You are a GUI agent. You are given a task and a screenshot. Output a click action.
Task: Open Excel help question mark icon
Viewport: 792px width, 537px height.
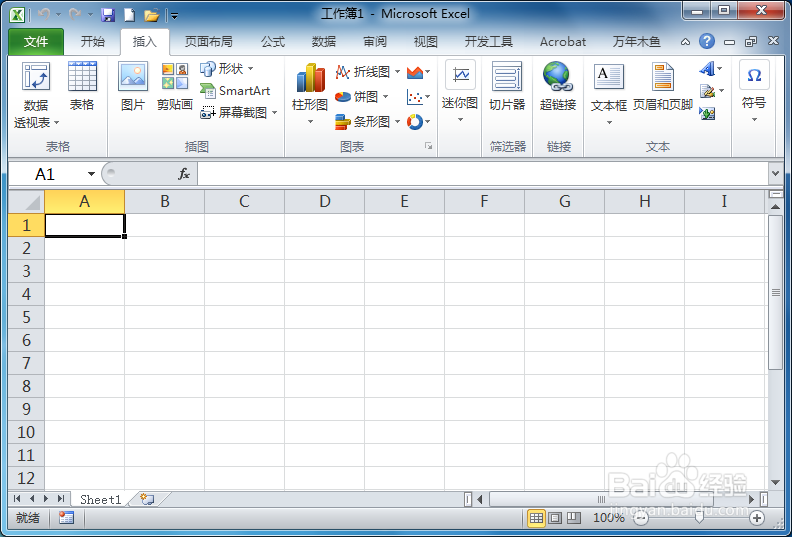tap(707, 41)
